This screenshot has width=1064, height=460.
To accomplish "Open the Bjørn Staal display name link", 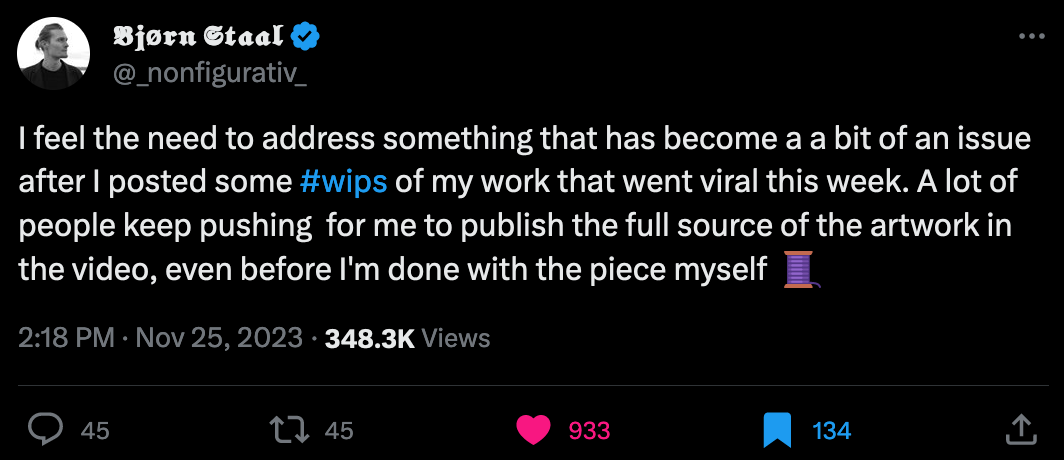I will [199, 38].
